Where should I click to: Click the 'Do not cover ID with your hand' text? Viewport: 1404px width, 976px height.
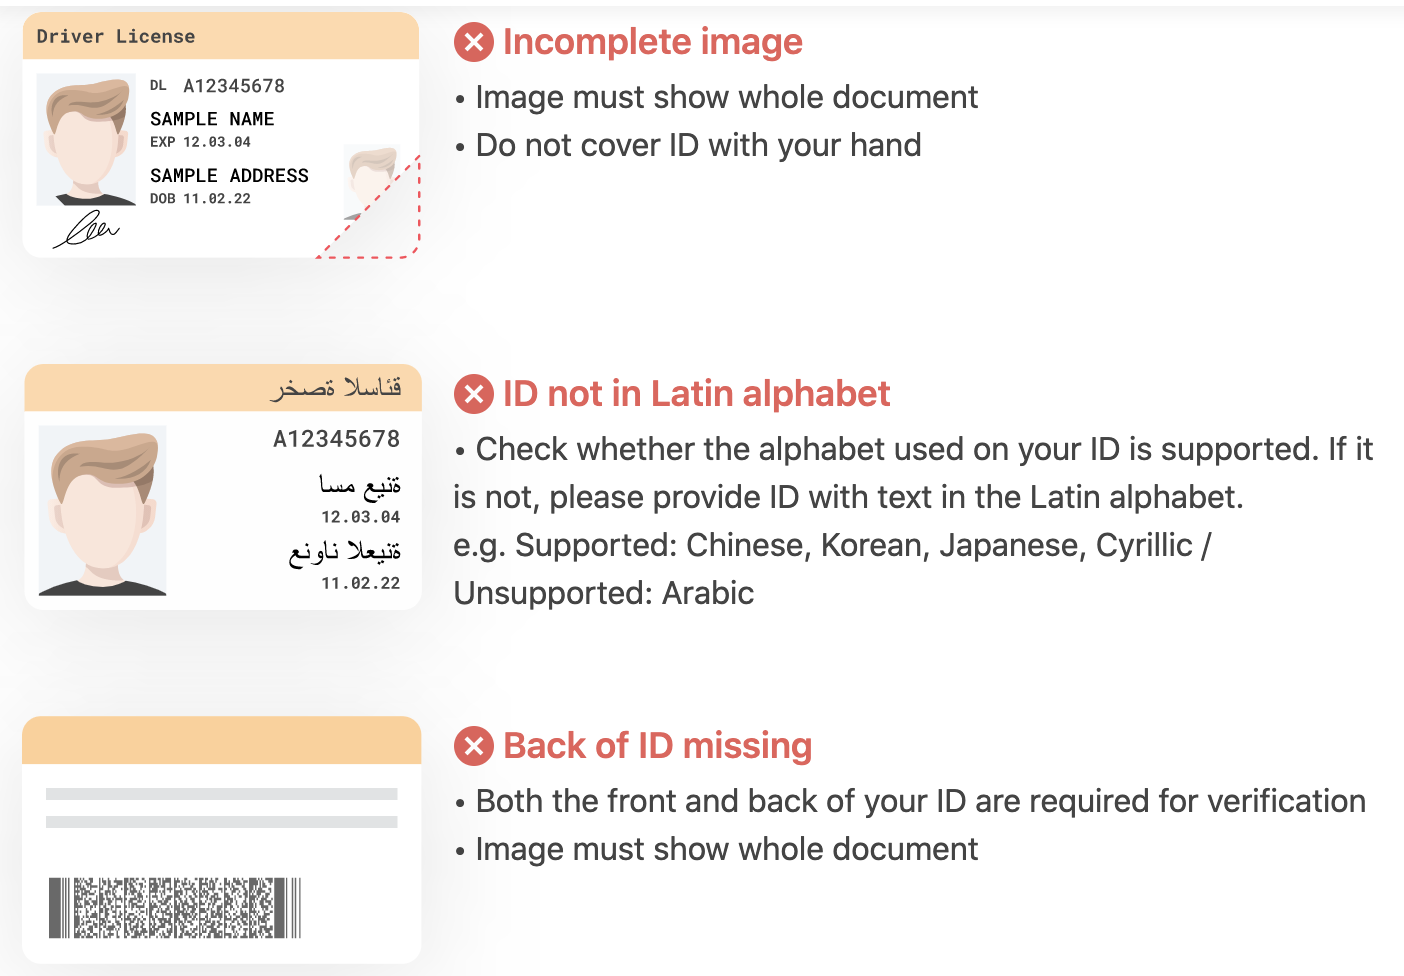coord(698,145)
